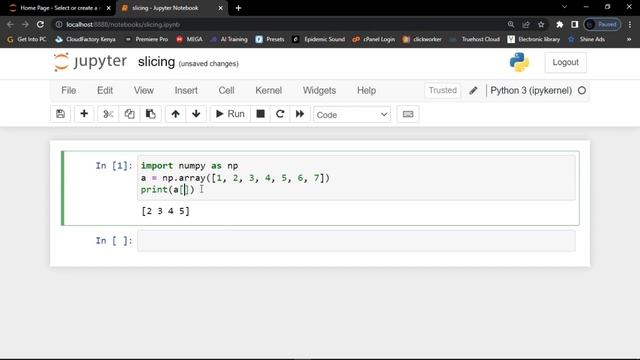The image size is (640, 360).
Task: Select the In [1]: prompt
Action: 114,166
